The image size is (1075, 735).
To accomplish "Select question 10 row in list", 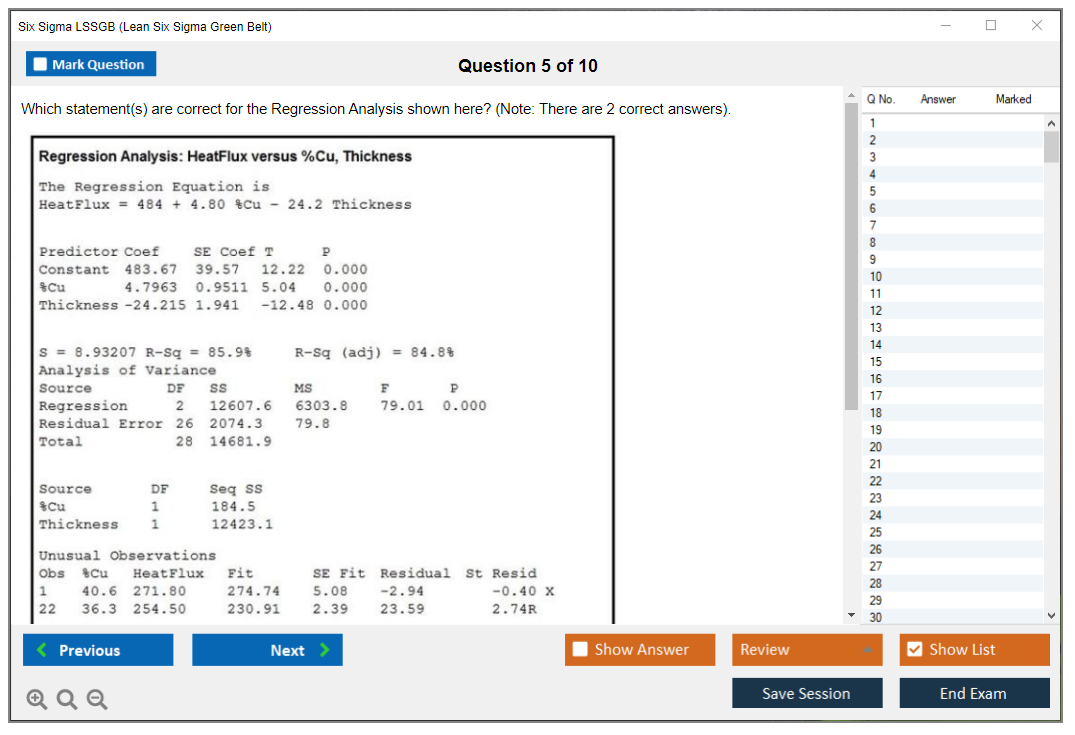I will (x=876, y=276).
